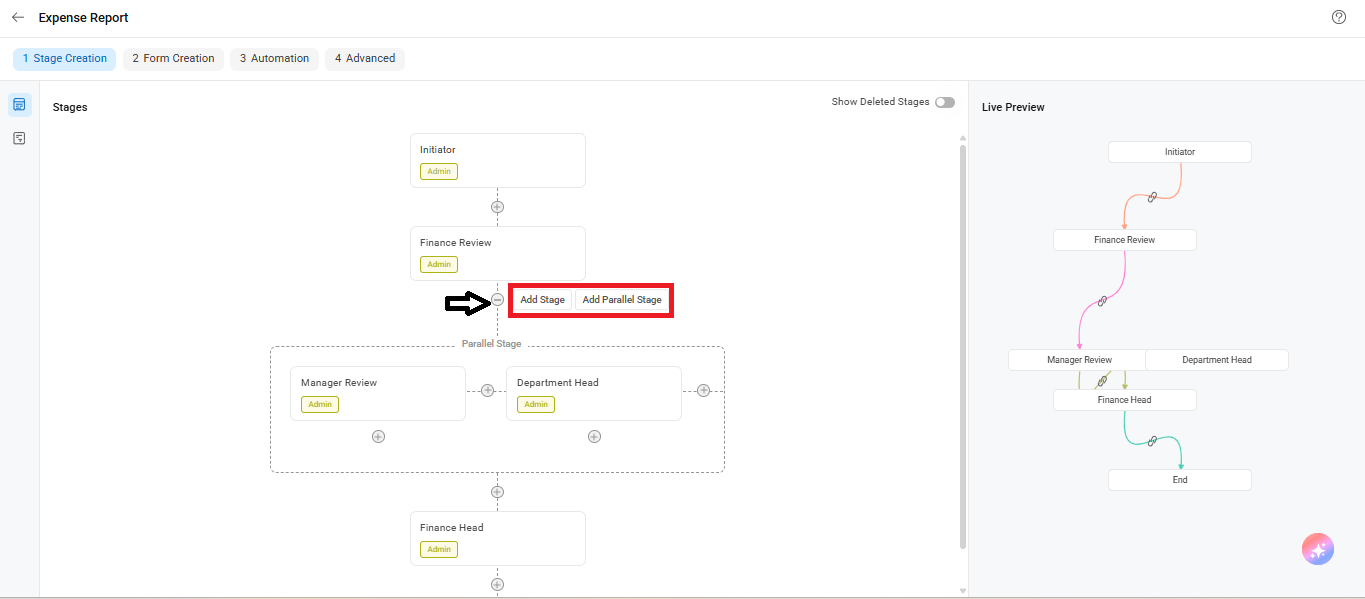Select the Finance Review stage card

pos(497,253)
